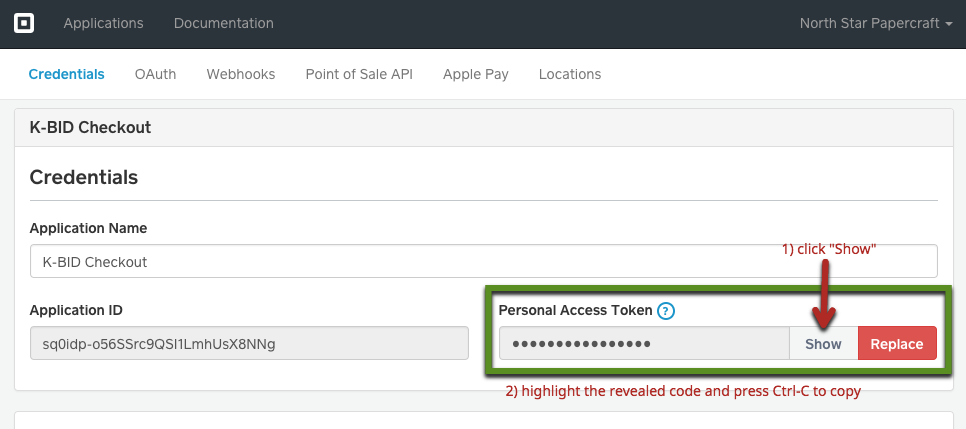Click the red Replace button
The width and height of the screenshot is (966, 429).
click(x=897, y=344)
